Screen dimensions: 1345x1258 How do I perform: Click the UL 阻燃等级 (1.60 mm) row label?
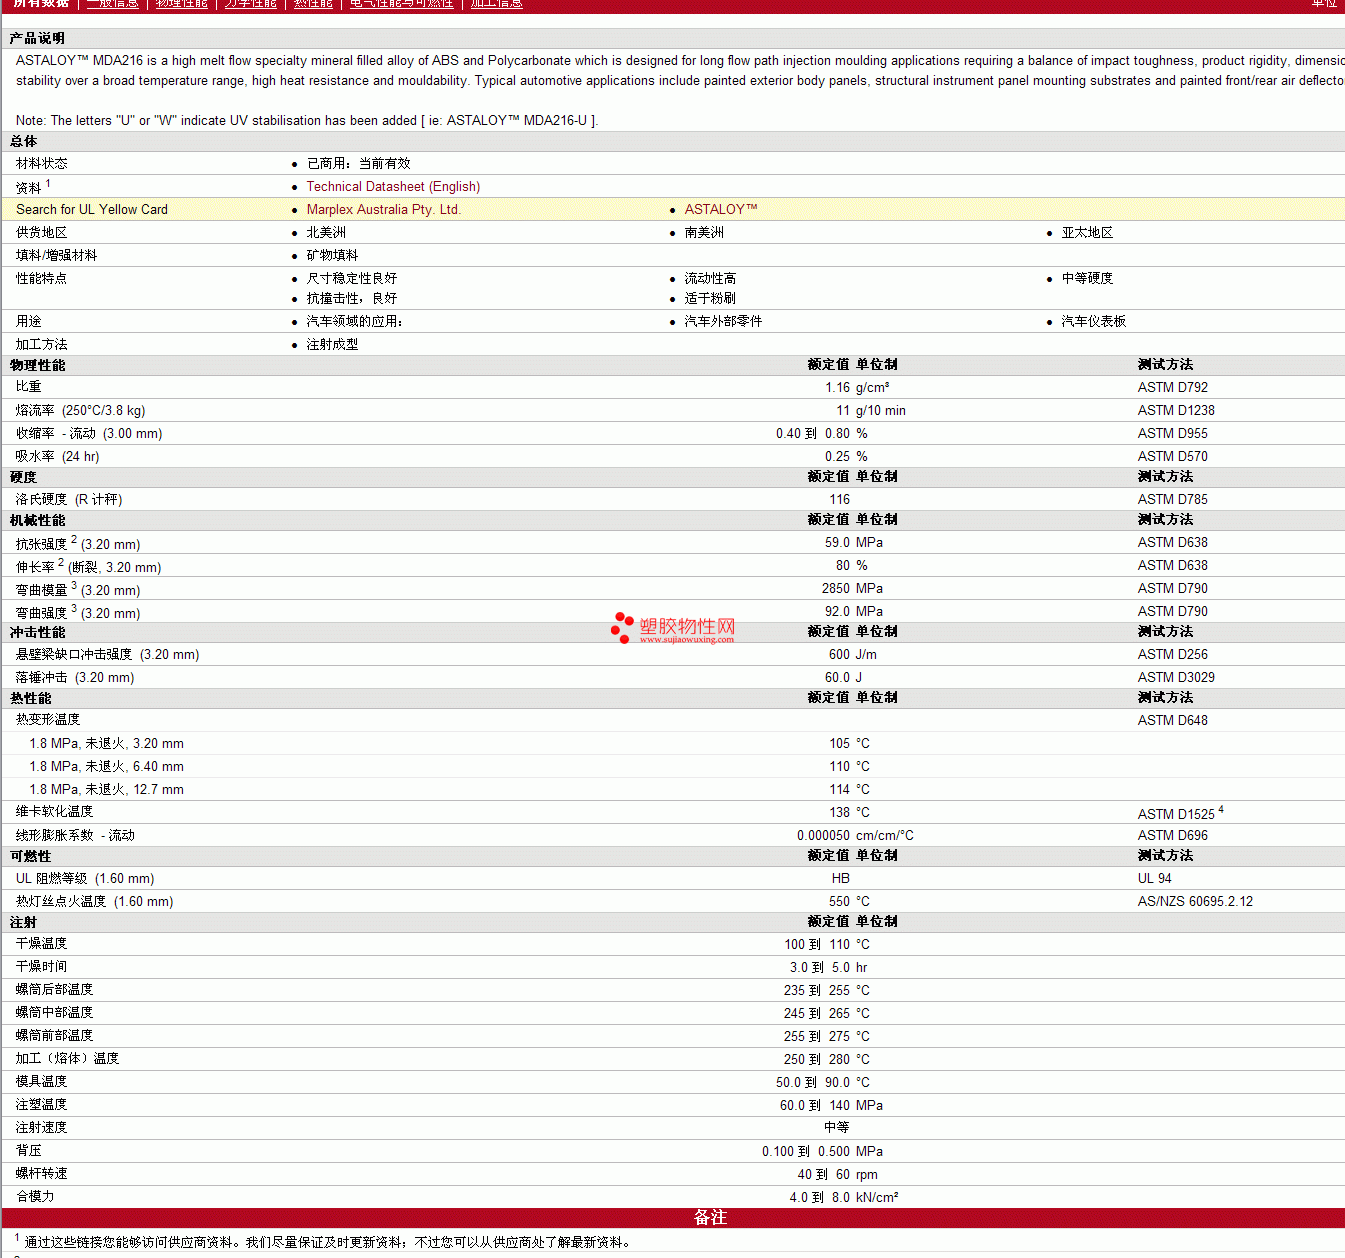(x=85, y=879)
